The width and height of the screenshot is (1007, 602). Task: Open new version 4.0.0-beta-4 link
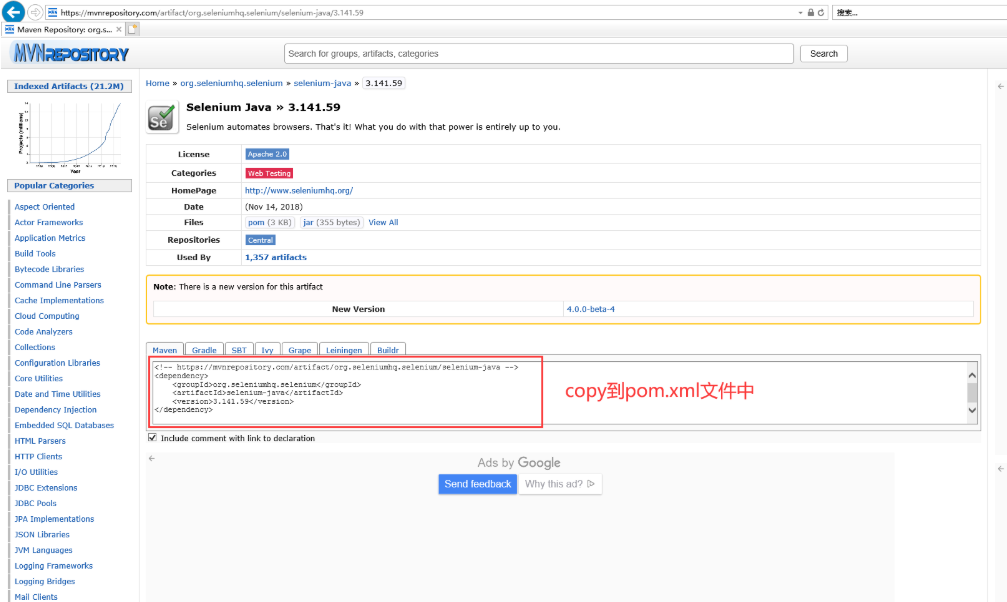(x=590, y=309)
